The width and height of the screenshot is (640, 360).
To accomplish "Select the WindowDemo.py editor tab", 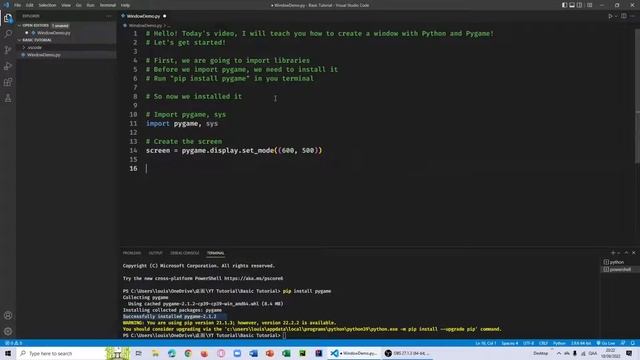I will pyautogui.click(x=144, y=16).
